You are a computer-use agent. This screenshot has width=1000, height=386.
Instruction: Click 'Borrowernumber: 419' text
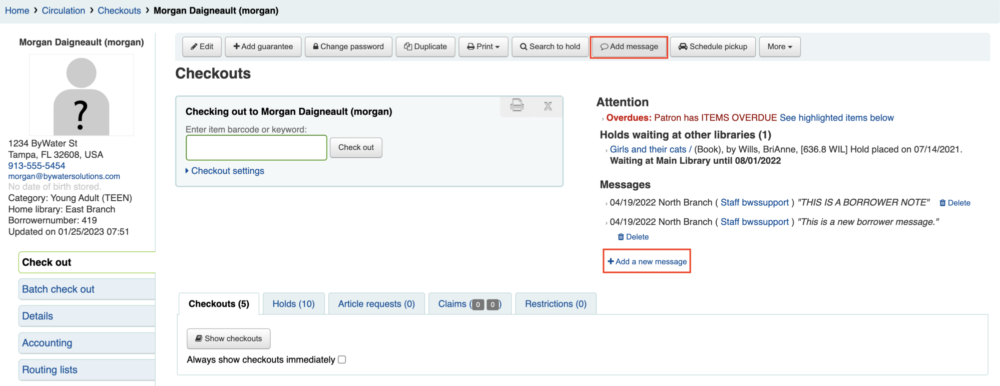52,220
